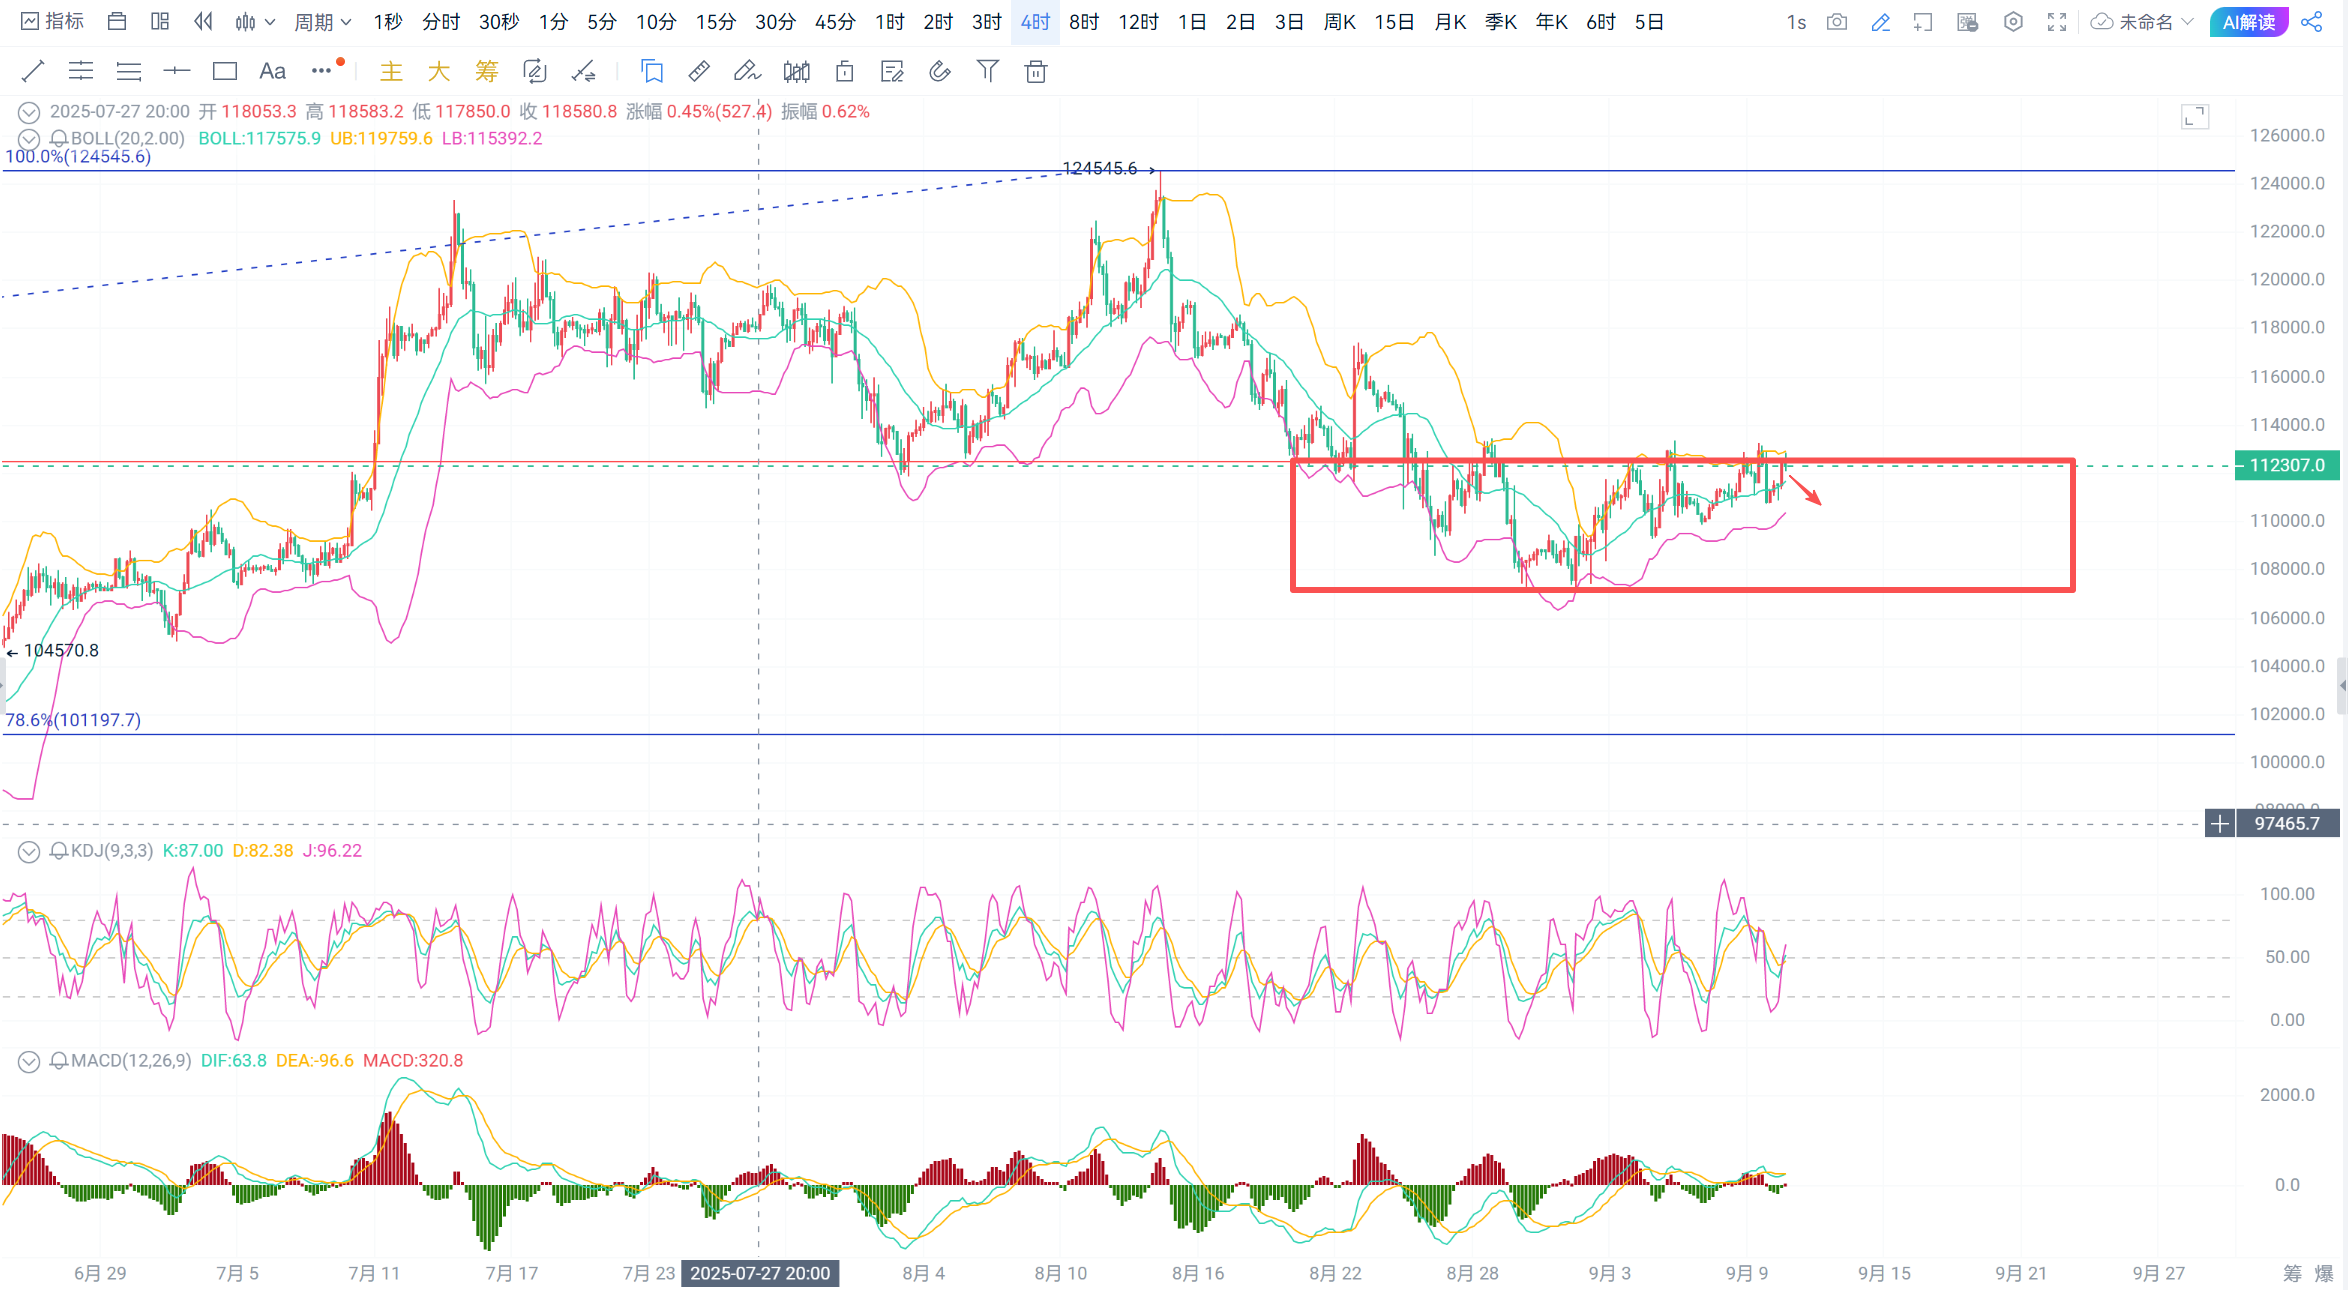Delete drawings with trash icon
The image size is (2349, 1290).
1036,71
